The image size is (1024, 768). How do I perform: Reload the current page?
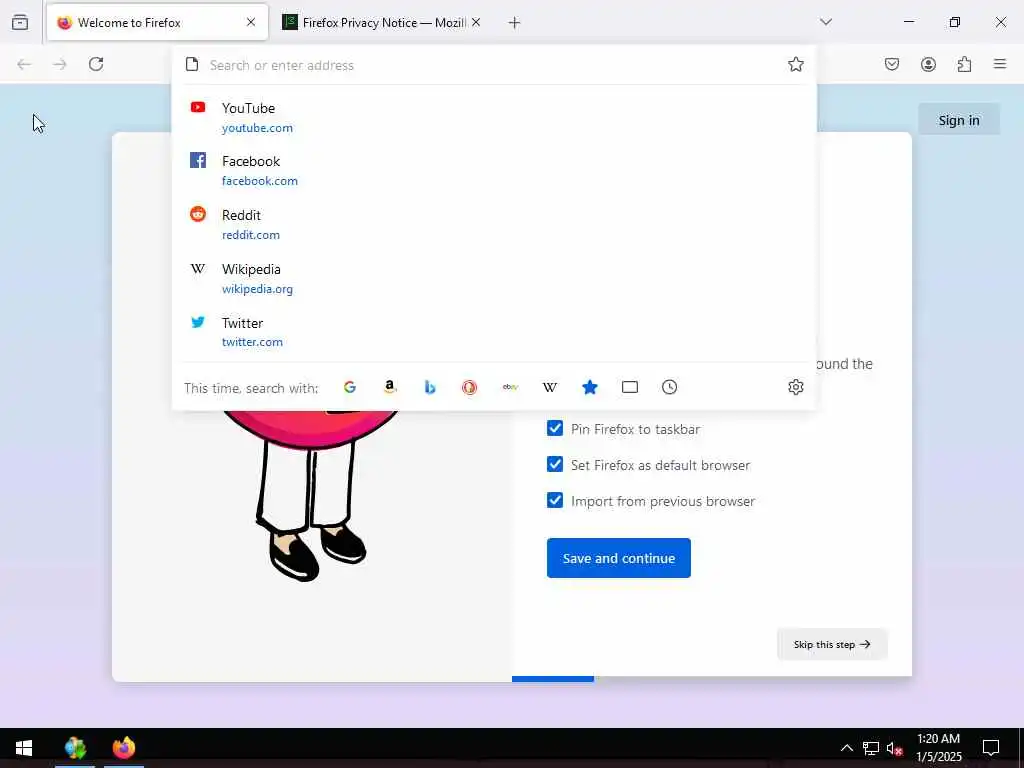coord(96,64)
